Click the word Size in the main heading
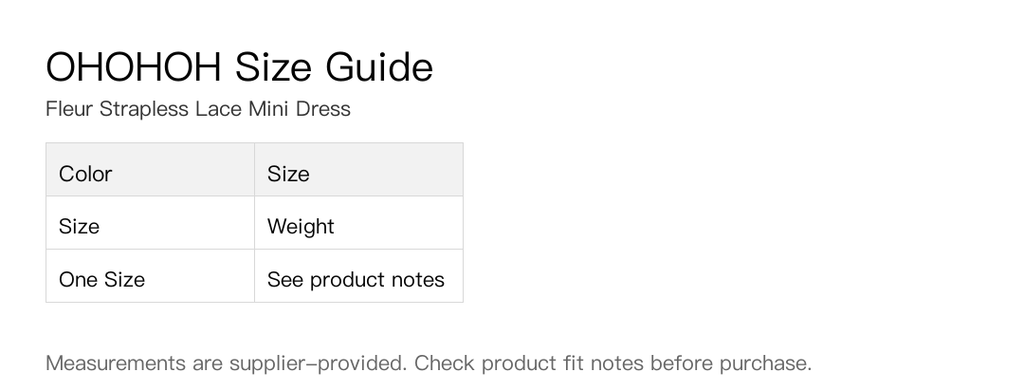This screenshot has width=1024, height=391. 274,67
